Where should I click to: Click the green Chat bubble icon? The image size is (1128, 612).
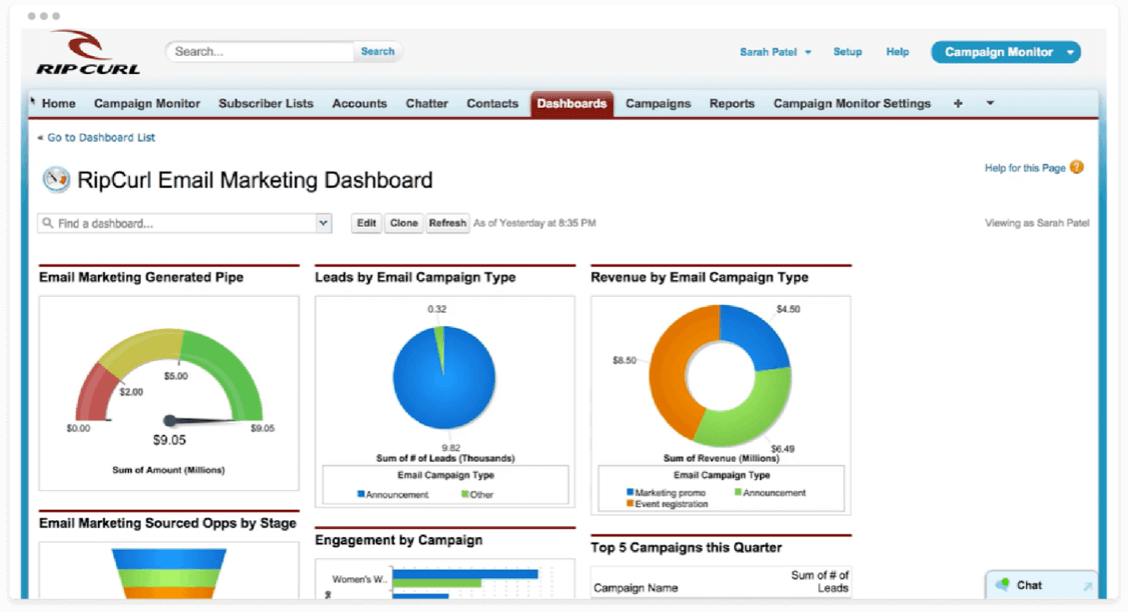1003,585
